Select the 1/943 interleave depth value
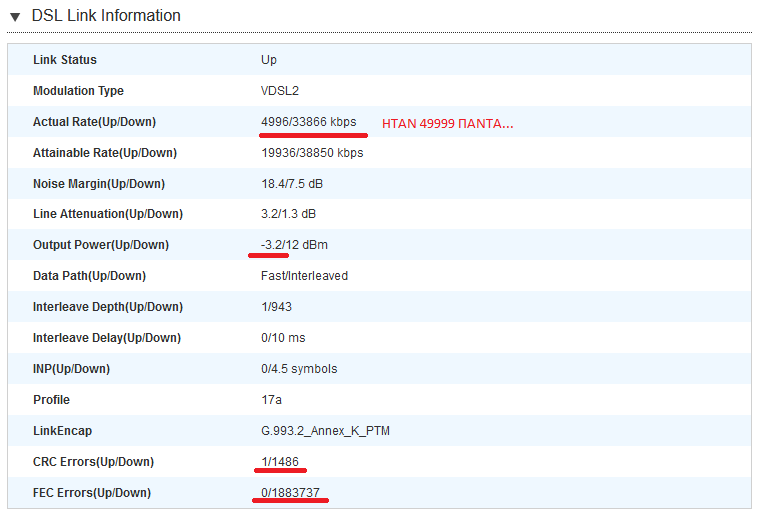The image size is (764, 523). tap(276, 307)
